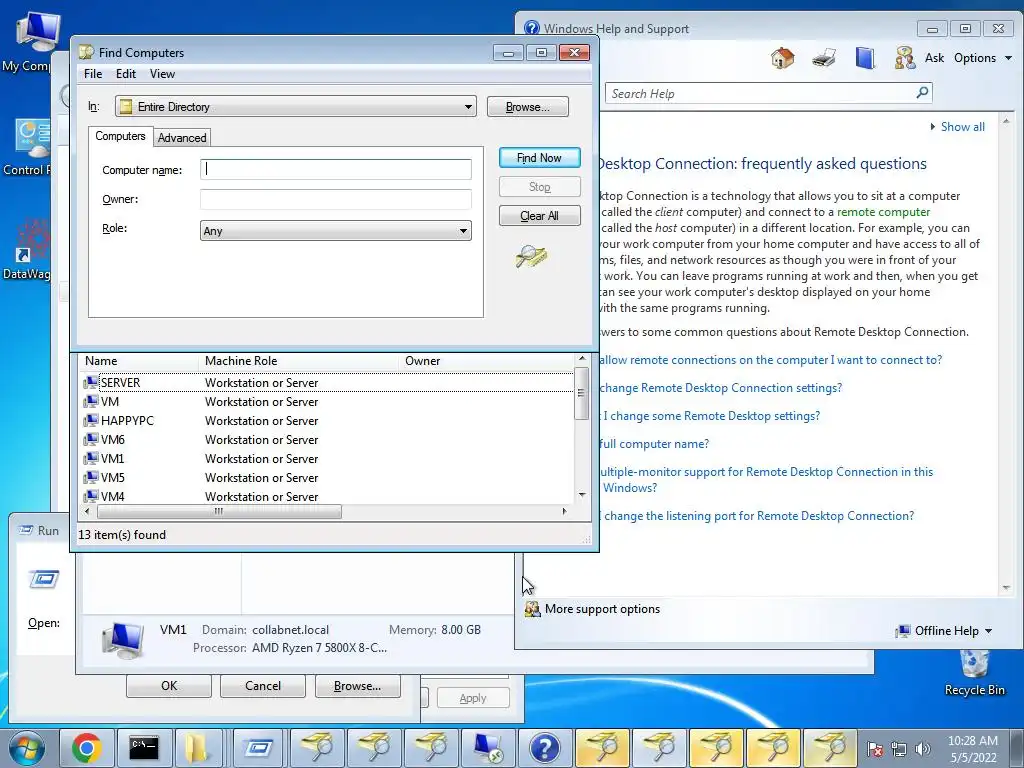Viewport: 1024px width, 768px height.
Task: Click the network icon in system tray
Action: pos(899,749)
